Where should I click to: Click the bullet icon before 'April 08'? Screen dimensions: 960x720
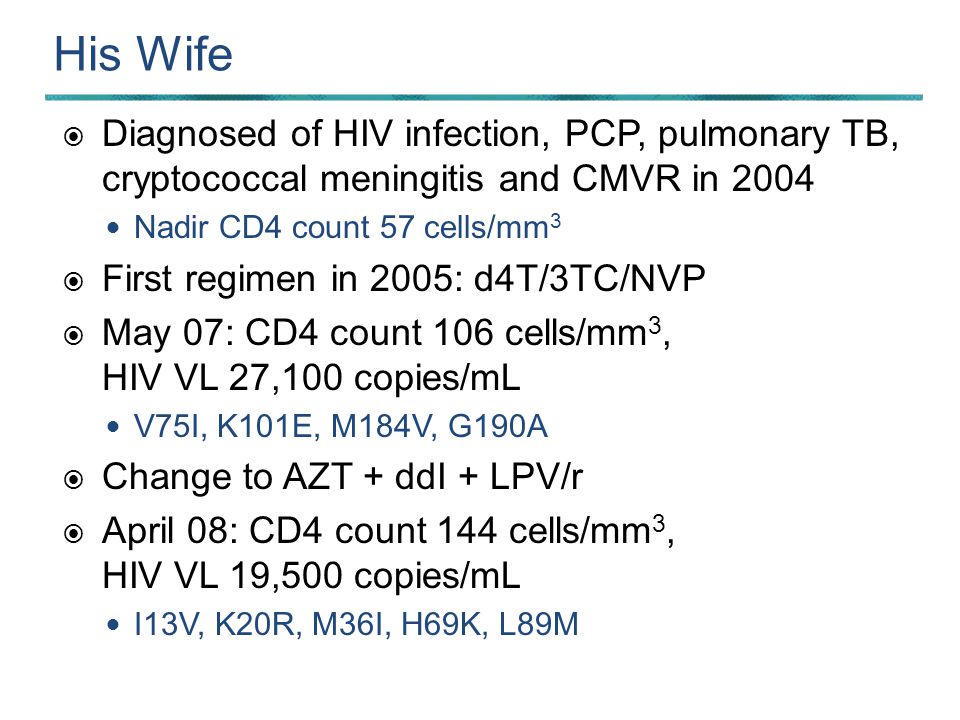click(73, 533)
